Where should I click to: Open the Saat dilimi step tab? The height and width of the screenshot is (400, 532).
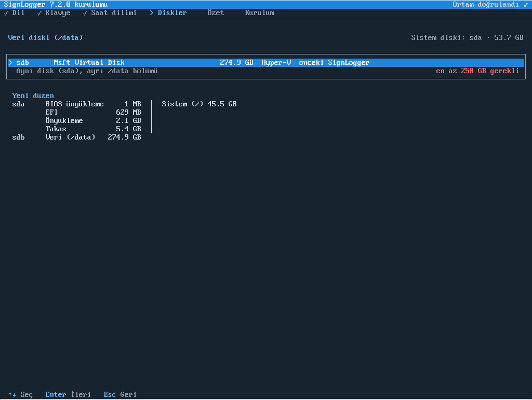[110, 13]
